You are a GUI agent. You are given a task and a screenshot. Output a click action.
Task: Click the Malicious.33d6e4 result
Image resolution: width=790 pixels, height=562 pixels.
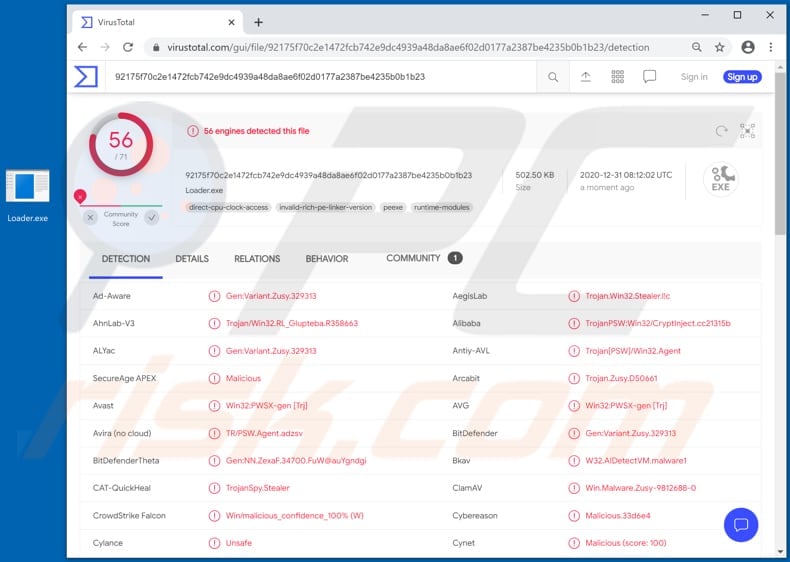618,516
